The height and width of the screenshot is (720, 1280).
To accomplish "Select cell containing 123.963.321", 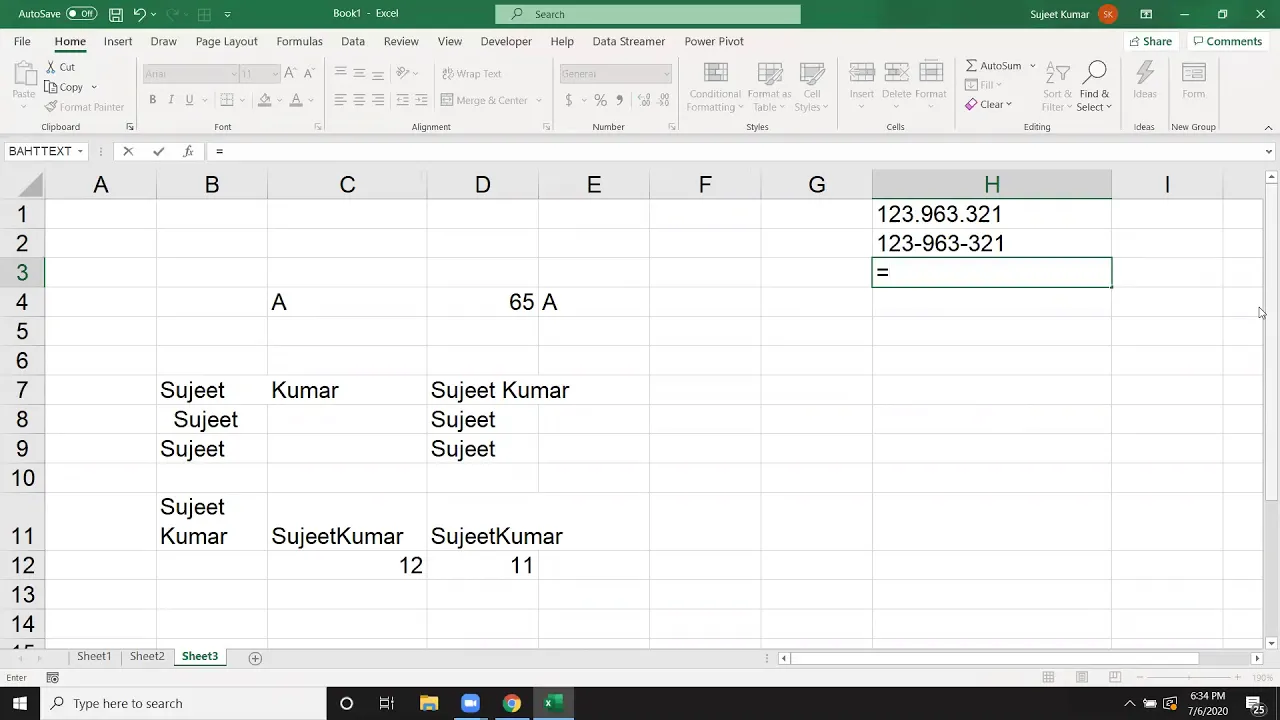I will 991,214.
